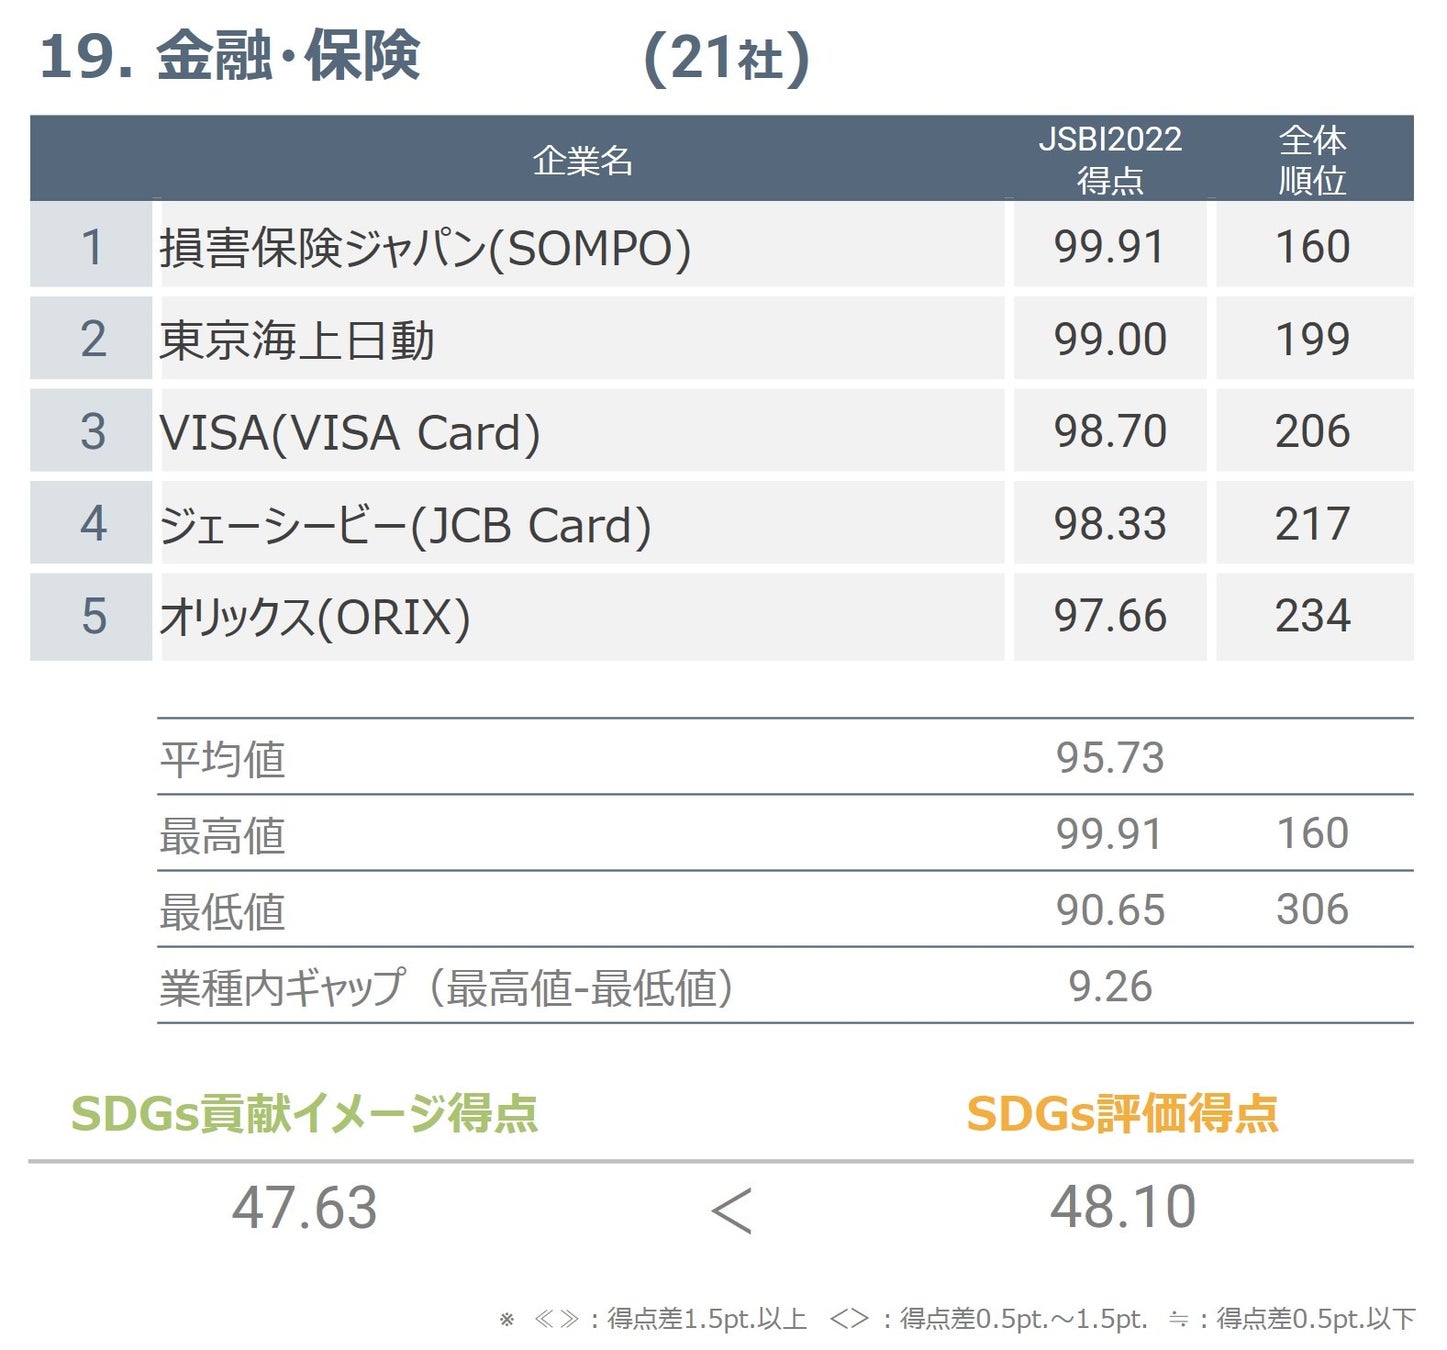Click the 業種内ギャップ value 9.26
The image size is (1447, 1350).
[1110, 987]
